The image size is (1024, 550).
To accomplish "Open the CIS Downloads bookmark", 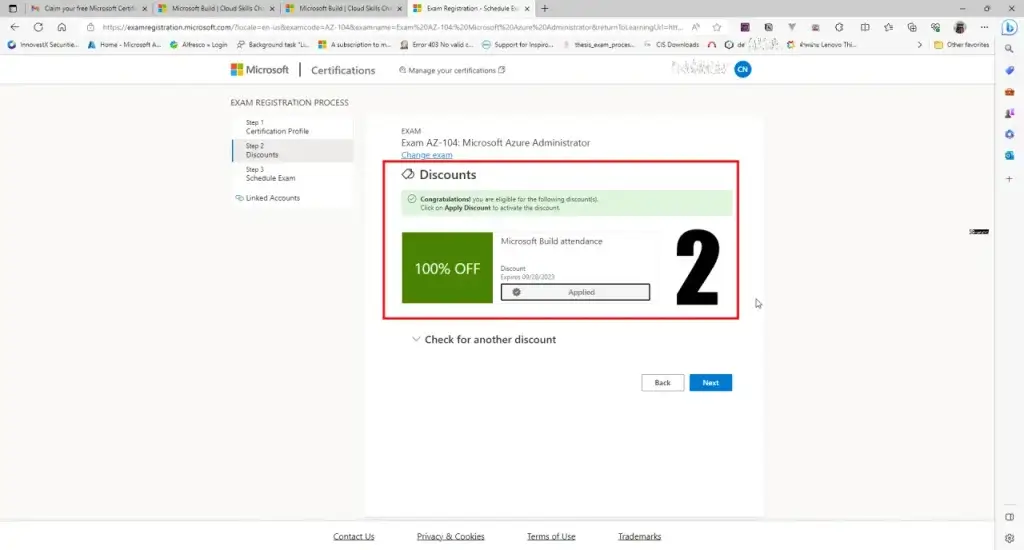I will (671, 45).
